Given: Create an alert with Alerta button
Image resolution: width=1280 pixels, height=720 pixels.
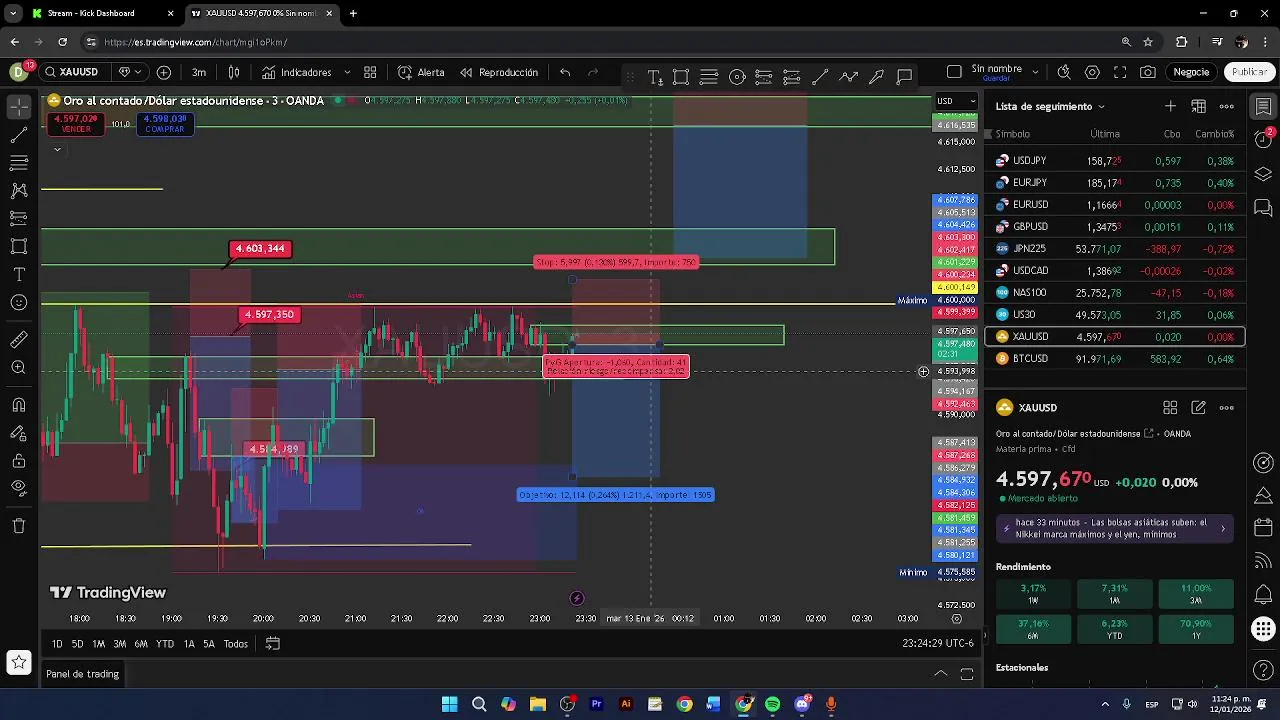Looking at the screenshot, I should coord(421,72).
